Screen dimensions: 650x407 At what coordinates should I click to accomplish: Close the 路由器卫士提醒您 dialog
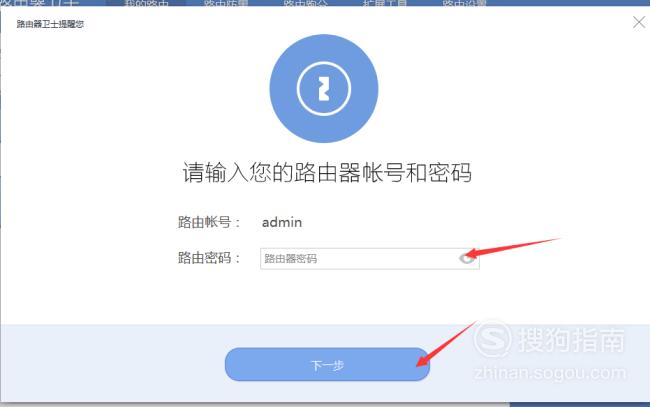point(639,22)
